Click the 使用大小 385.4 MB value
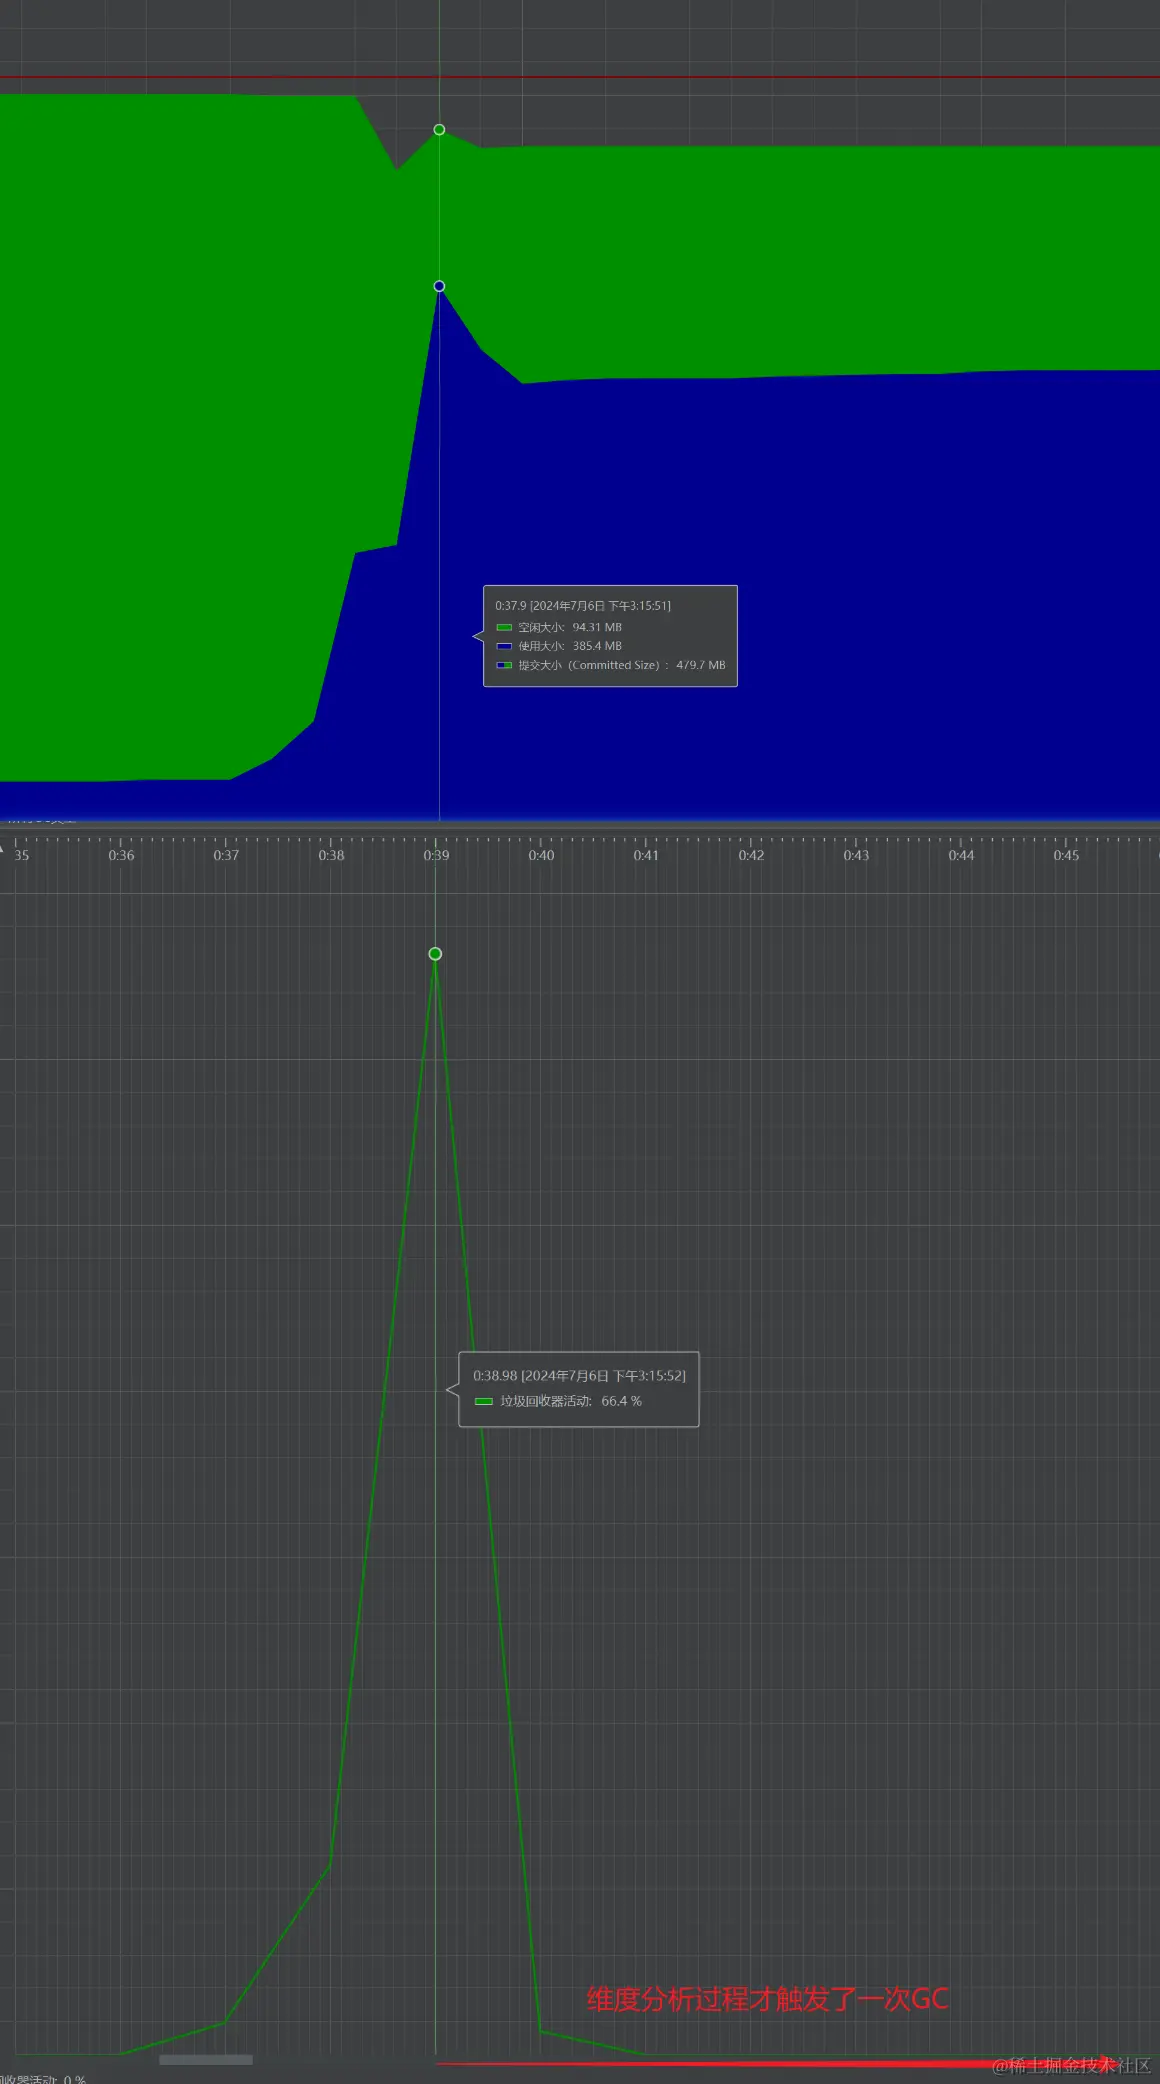Image resolution: width=1160 pixels, height=2084 pixels. click(597, 646)
